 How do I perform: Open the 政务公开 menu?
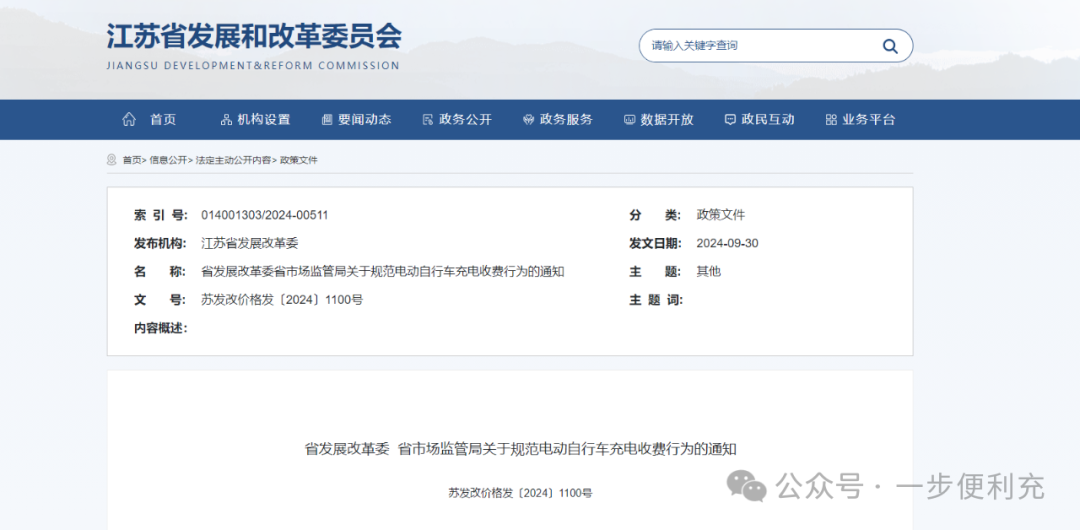(466, 119)
